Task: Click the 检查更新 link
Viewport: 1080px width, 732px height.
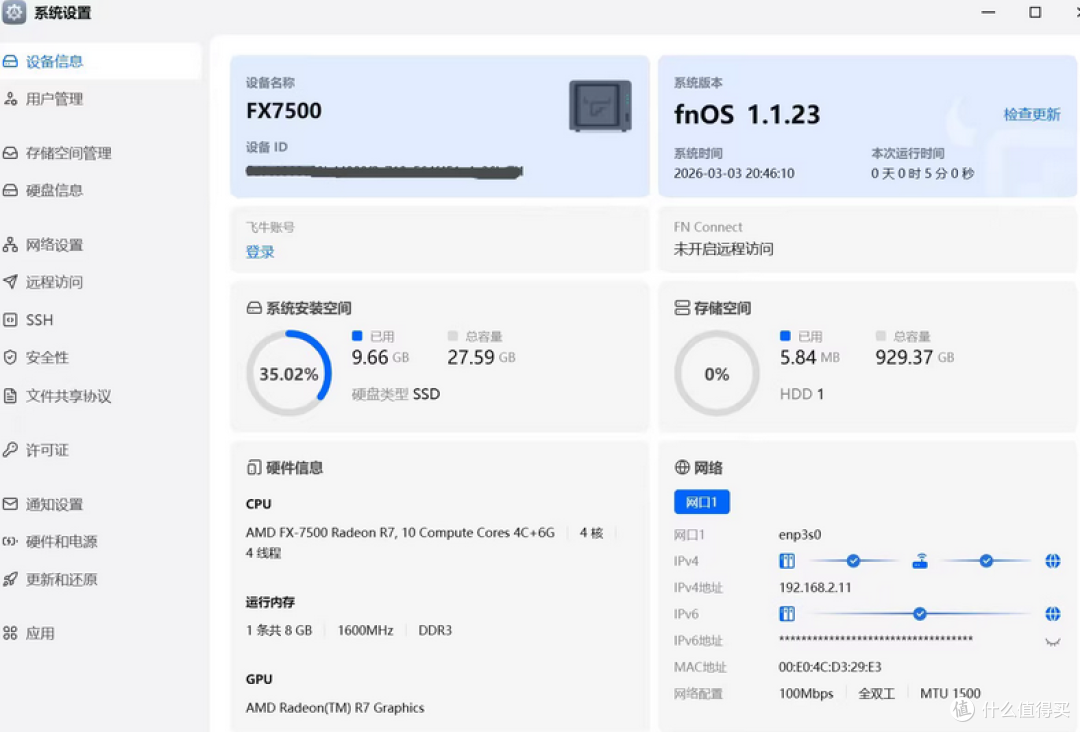Action: click(1031, 114)
